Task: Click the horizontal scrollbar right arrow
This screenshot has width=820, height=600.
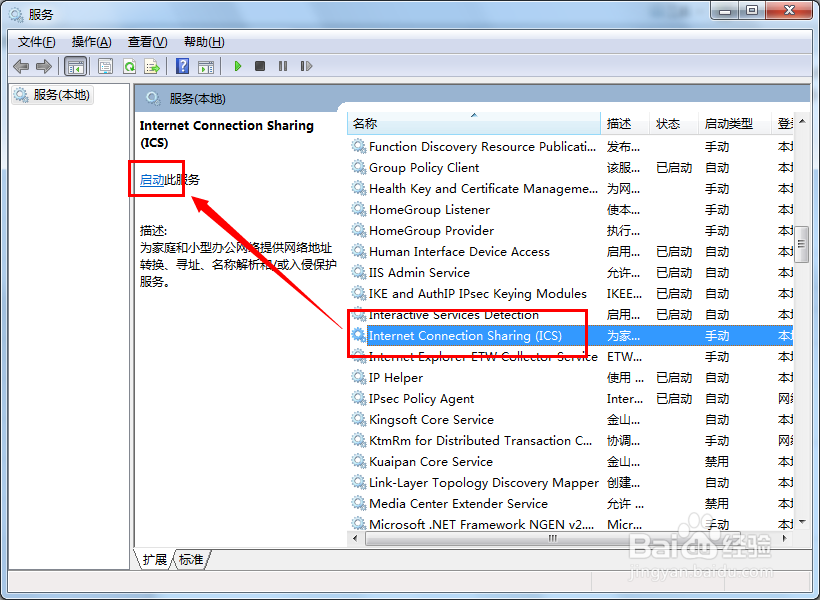Action: coord(785,538)
